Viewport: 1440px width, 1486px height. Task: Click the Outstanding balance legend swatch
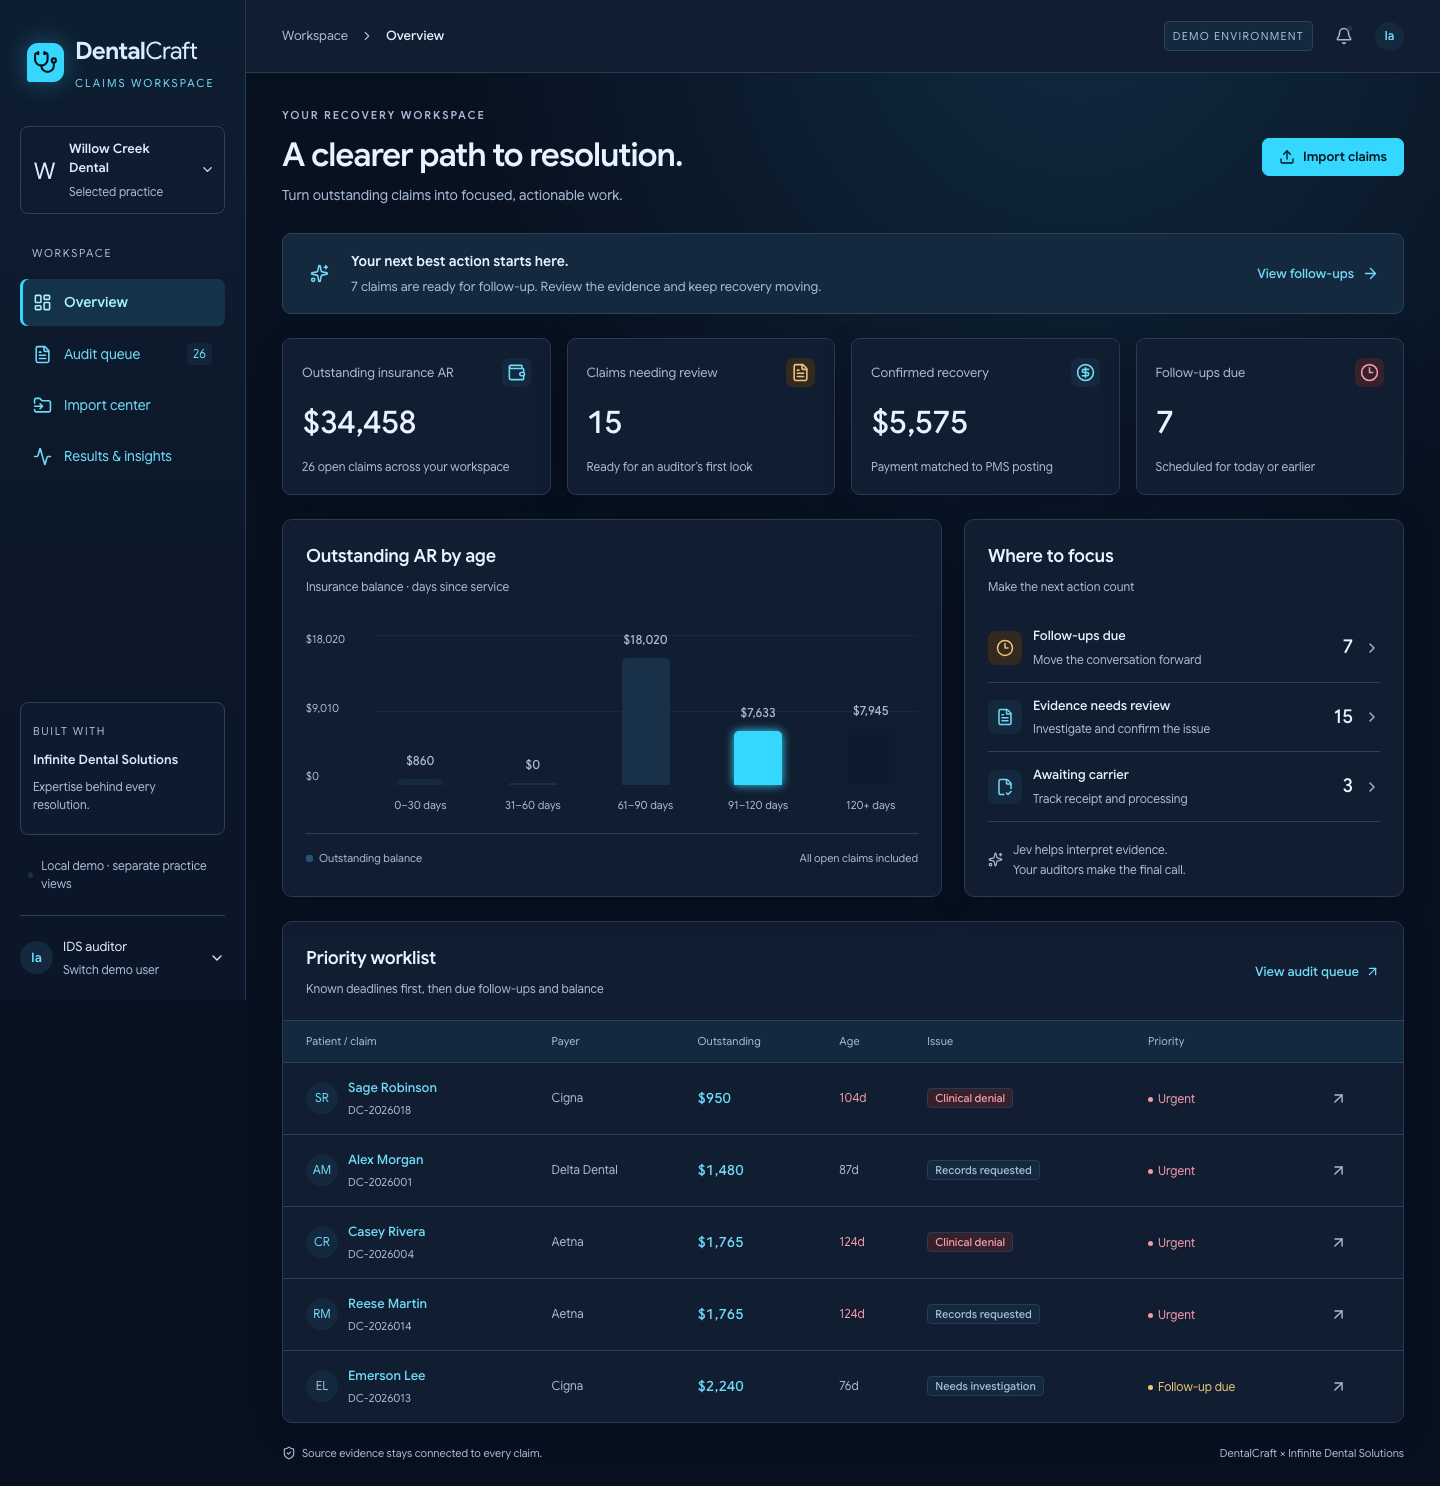(x=310, y=858)
